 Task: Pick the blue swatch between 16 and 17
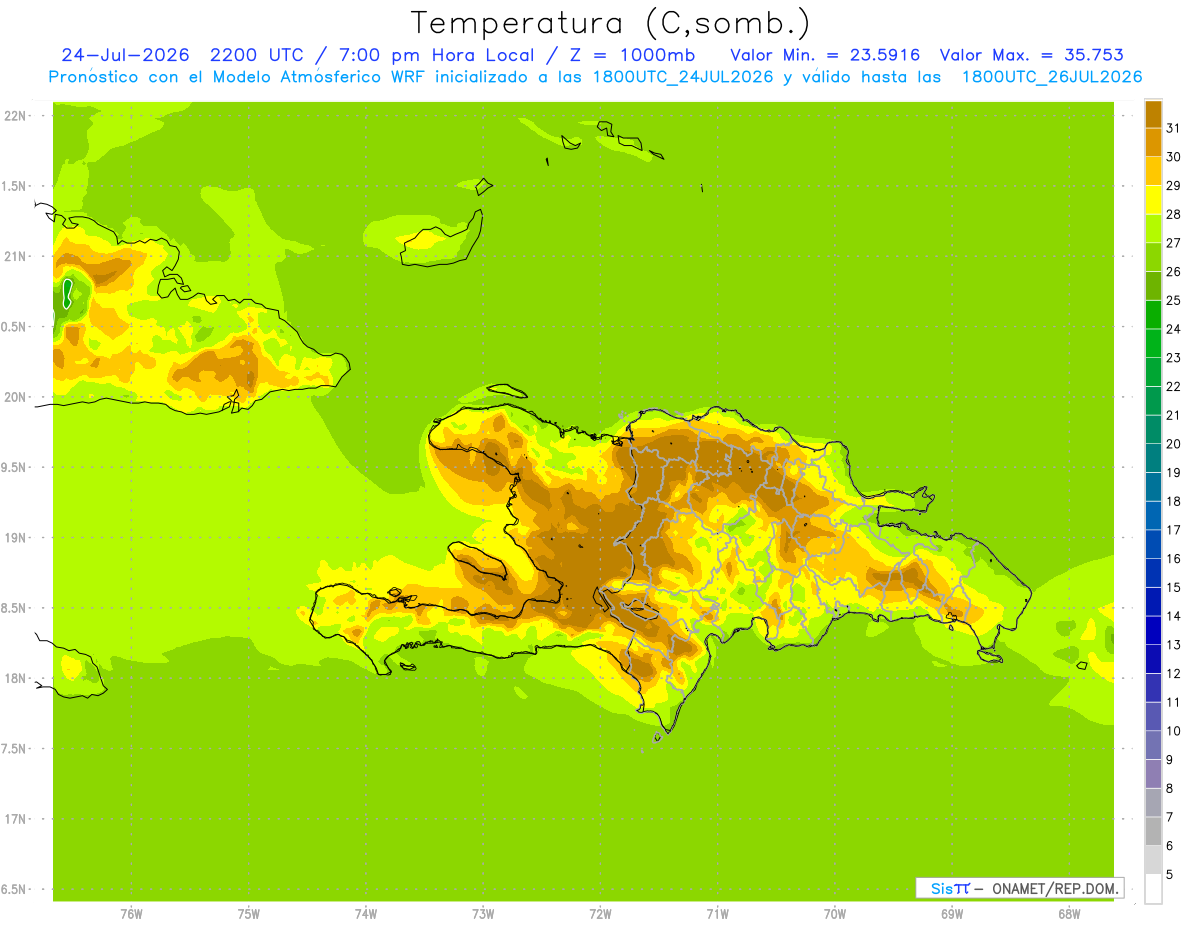coord(1153,544)
